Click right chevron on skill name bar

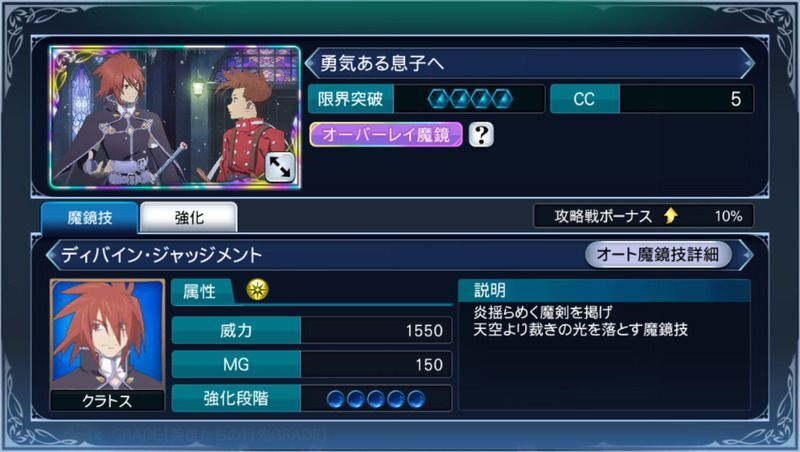[x=746, y=254]
